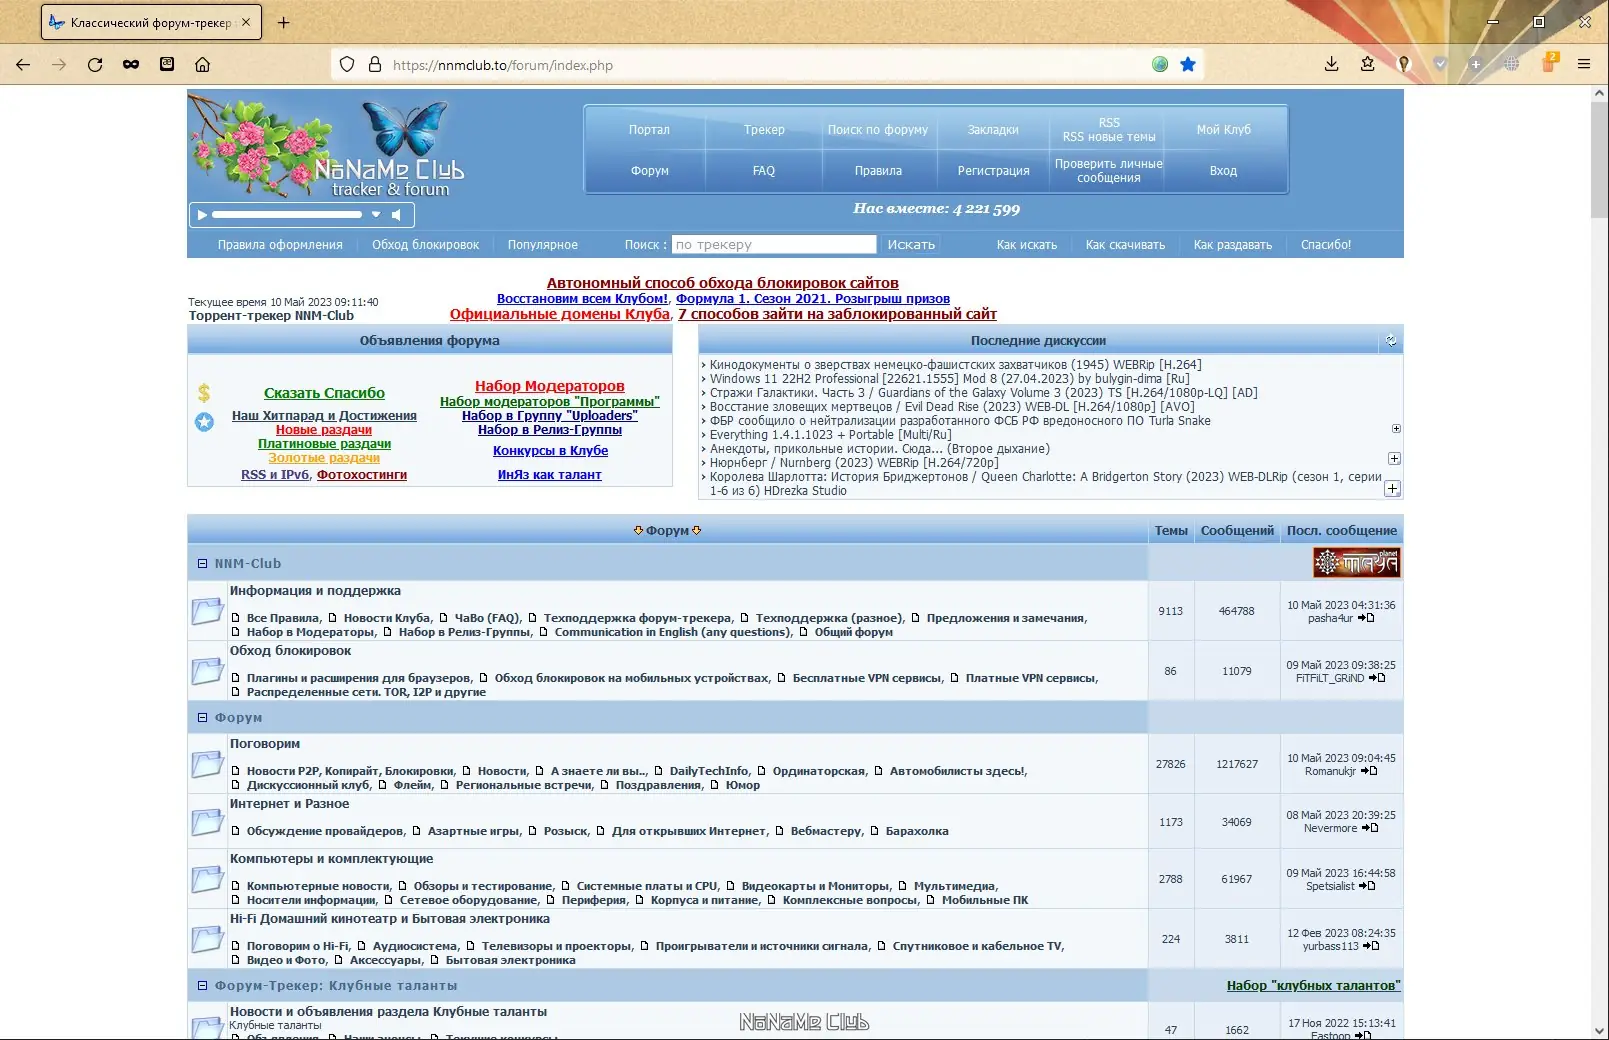Mute the audio player speaker
1609x1040 pixels.
pyautogui.click(x=397, y=215)
